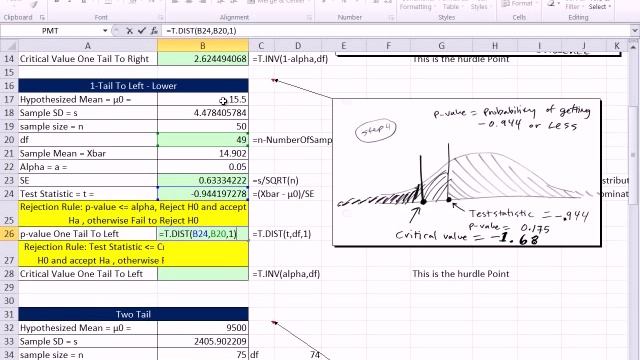This screenshot has width=640, height=360.
Task: Click formula note =(Xbar - µ0)/SE
Action: [x=284, y=194]
